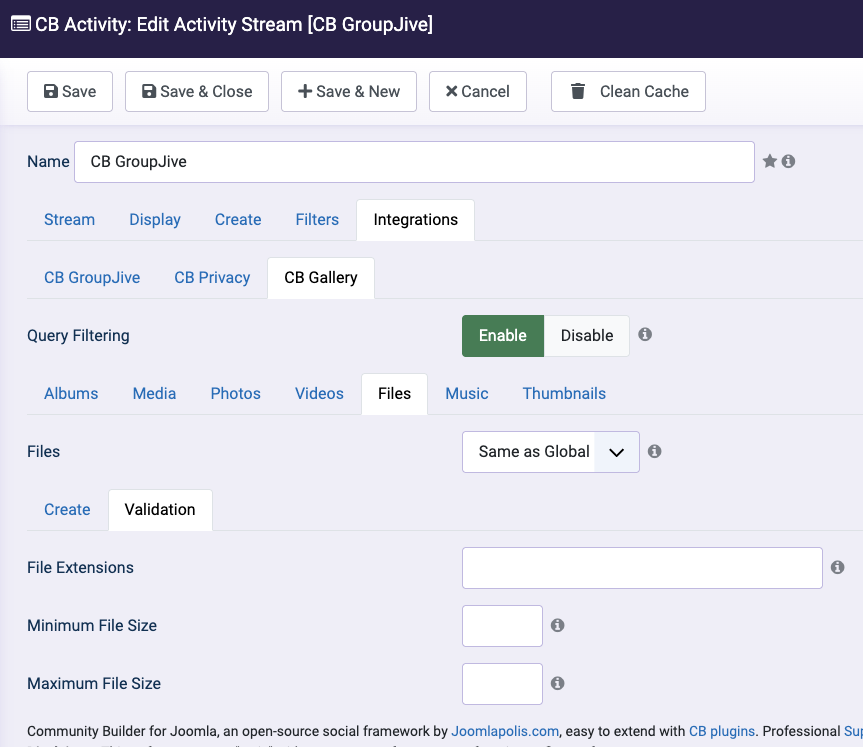The height and width of the screenshot is (747, 863).
Task: Open the Joomlapolis.com link
Action: (x=505, y=731)
